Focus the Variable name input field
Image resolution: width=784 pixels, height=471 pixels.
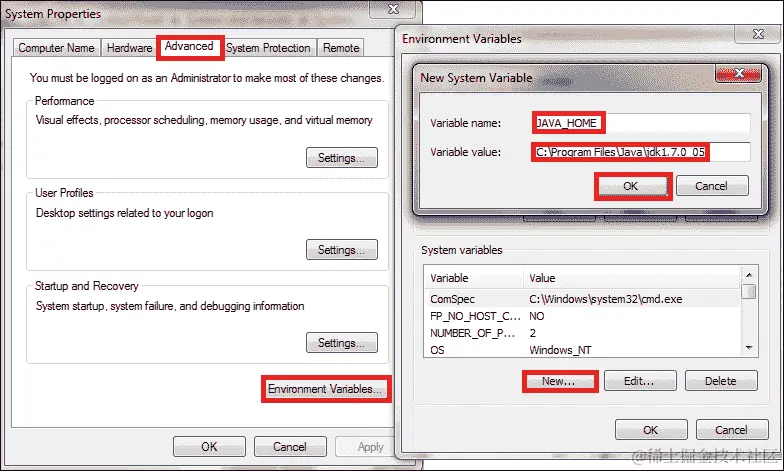(x=642, y=123)
